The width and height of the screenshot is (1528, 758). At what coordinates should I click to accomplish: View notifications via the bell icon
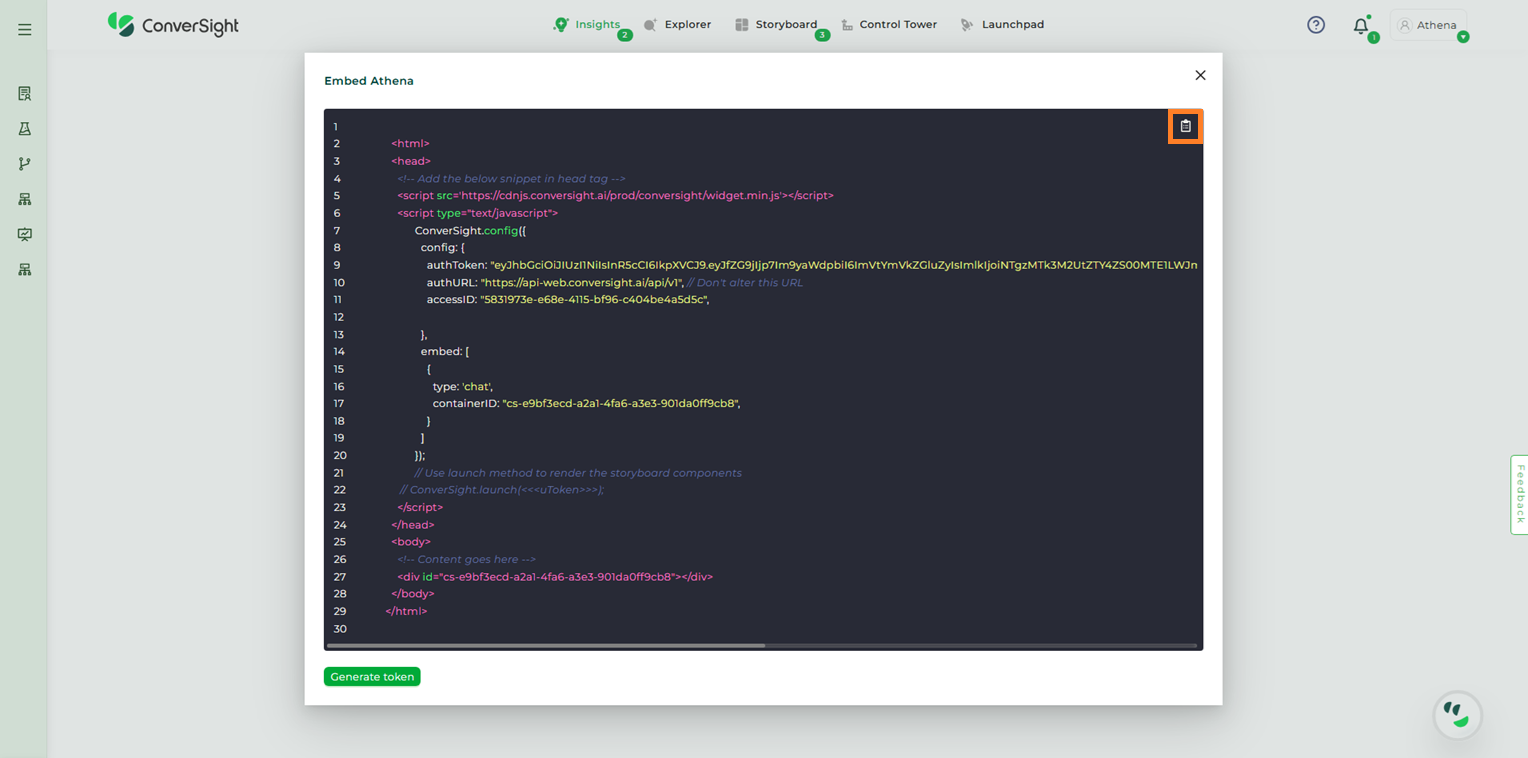[1360, 26]
